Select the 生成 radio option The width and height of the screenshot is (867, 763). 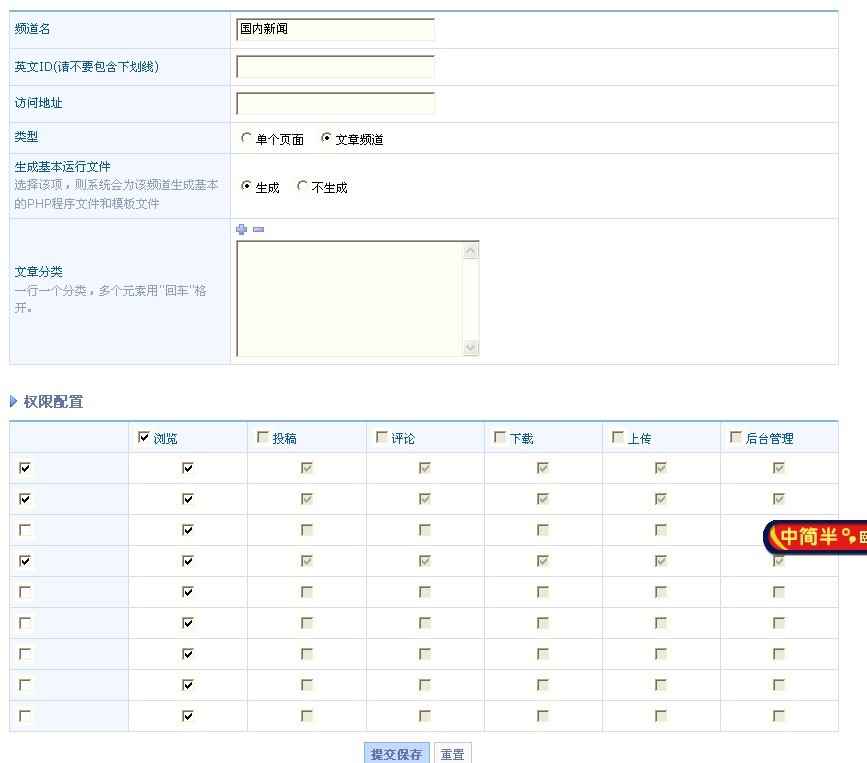point(246,186)
